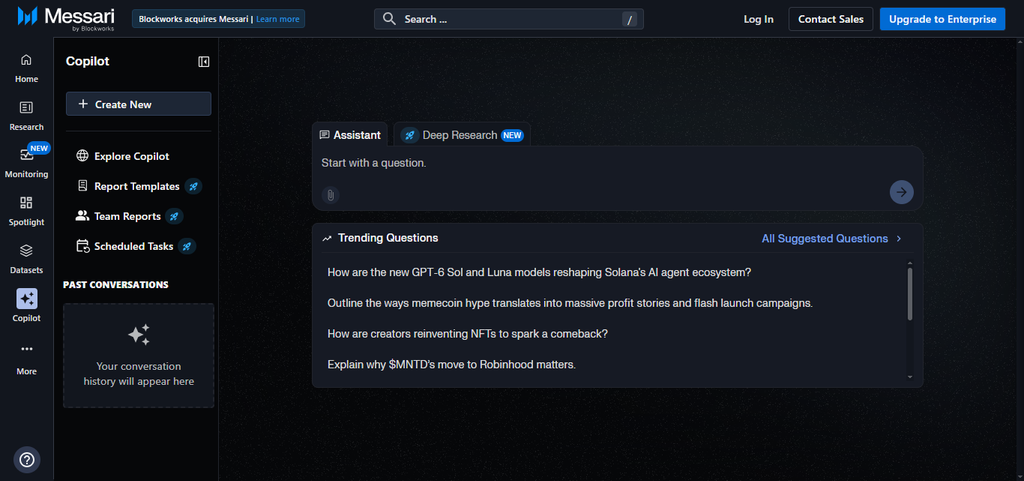The width and height of the screenshot is (1024, 481).
Task: Click the NEW badge on Deep Research
Action: (x=512, y=135)
